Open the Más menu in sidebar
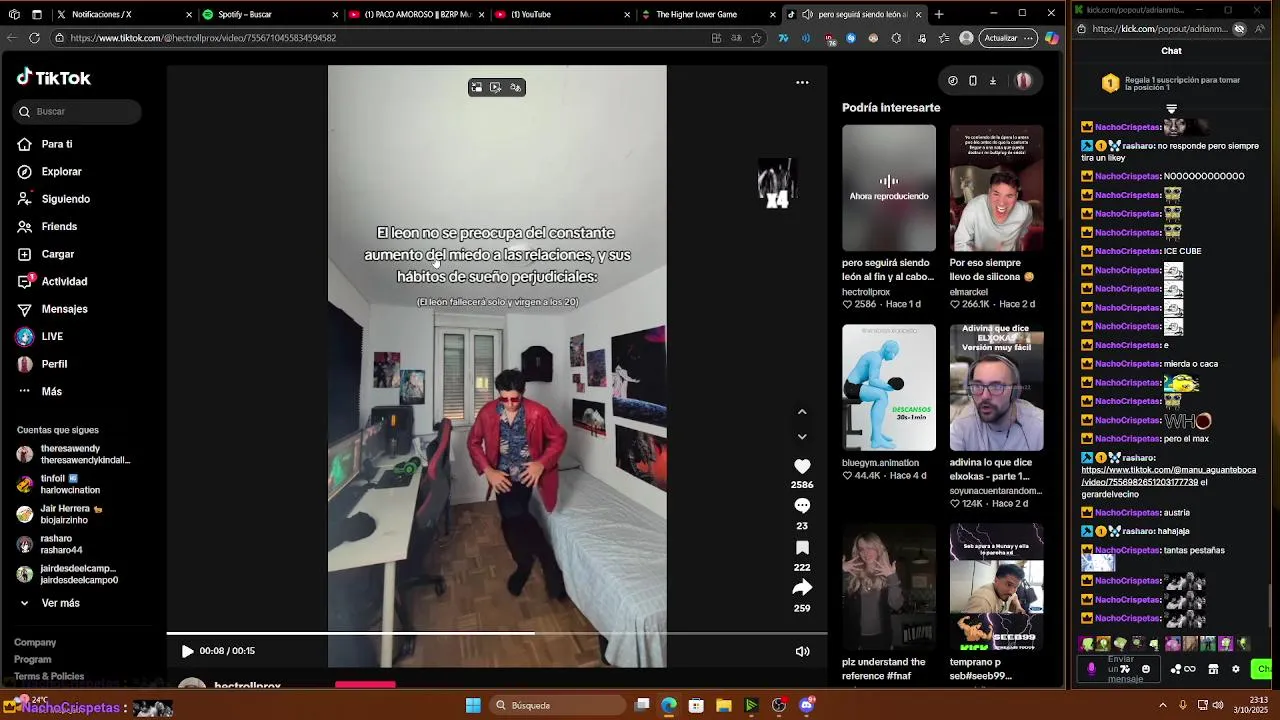Viewport: 1280px width, 720px height. (51, 391)
